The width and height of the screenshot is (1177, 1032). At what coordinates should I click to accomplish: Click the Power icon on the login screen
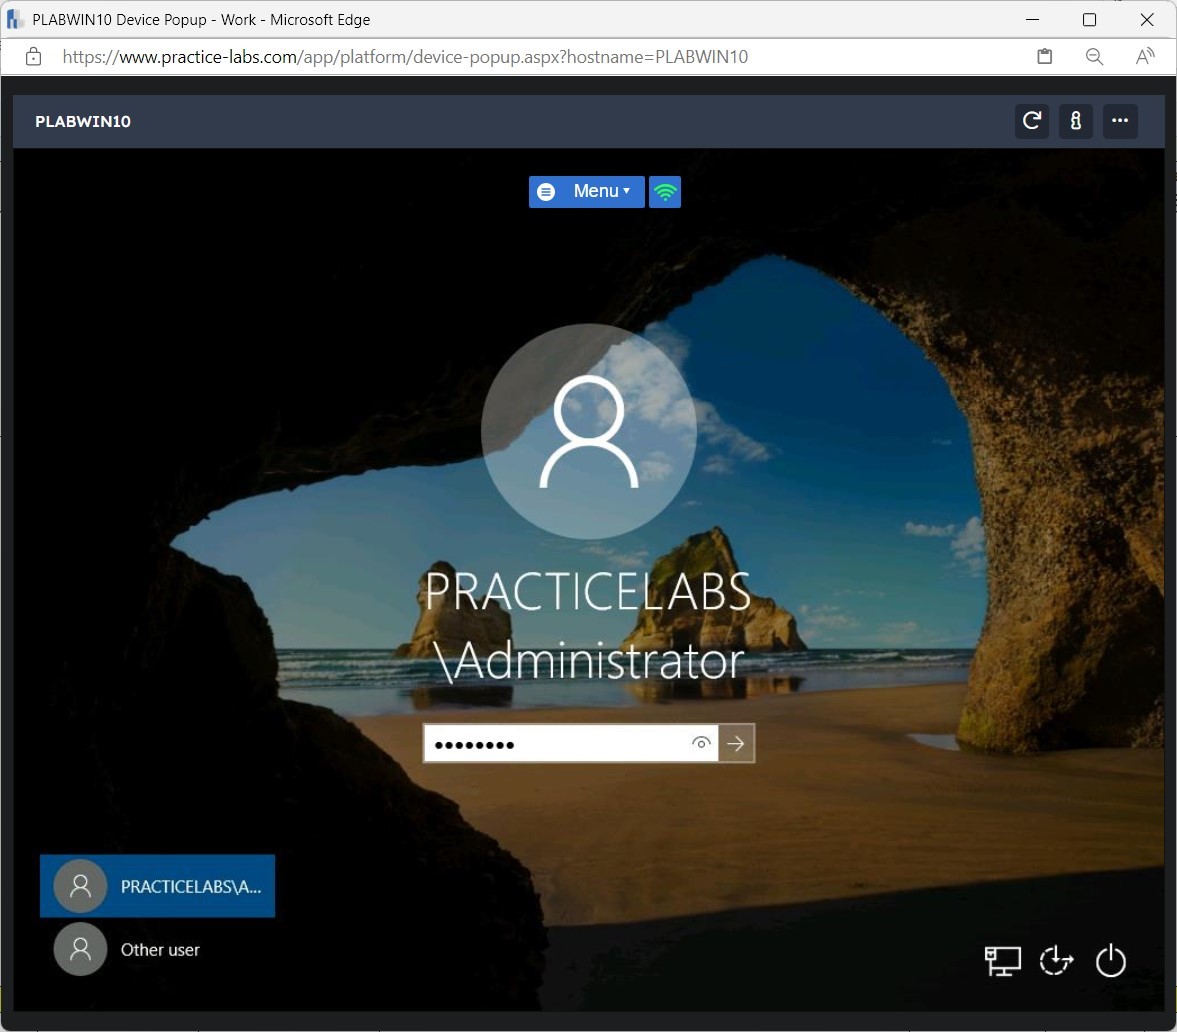coord(1110,960)
